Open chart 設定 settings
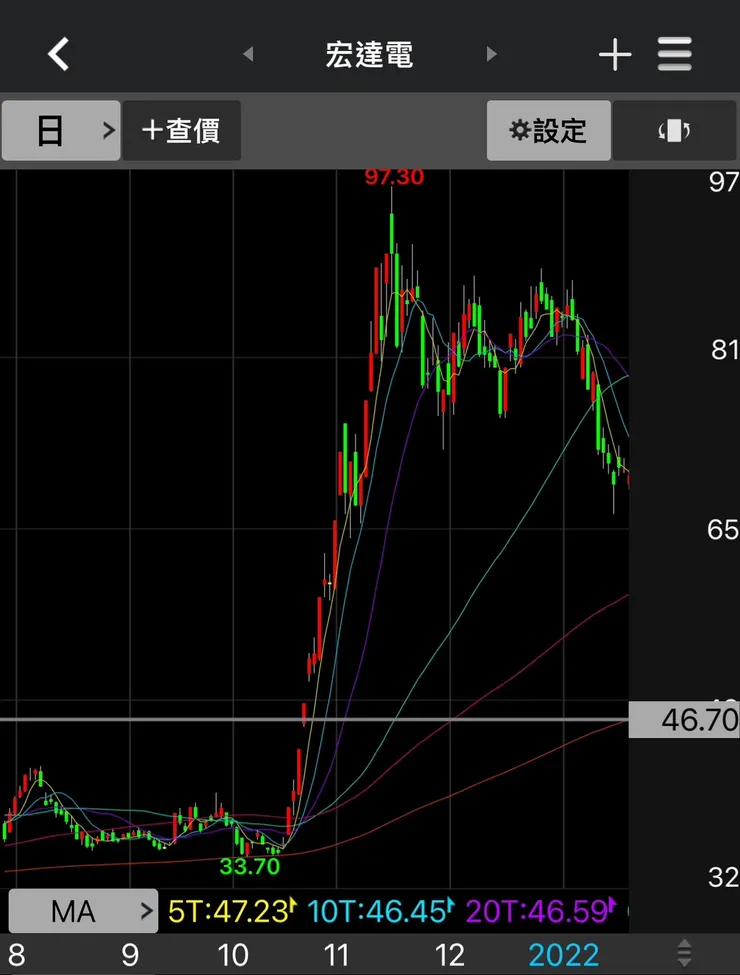 pos(548,131)
